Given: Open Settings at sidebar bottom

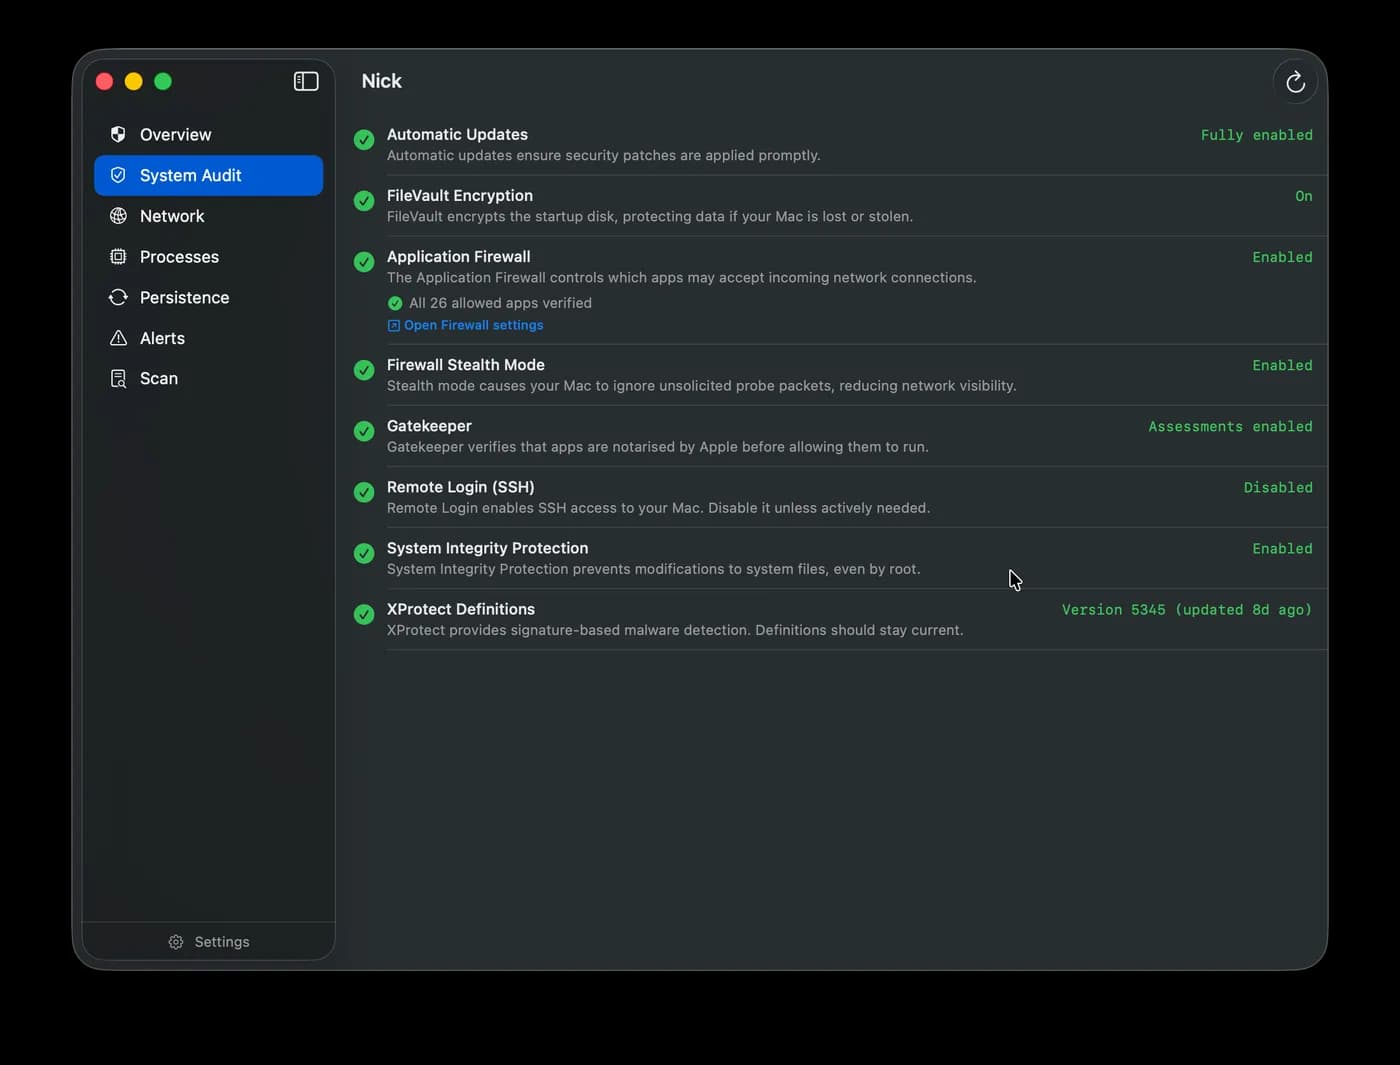Looking at the screenshot, I should pyautogui.click(x=209, y=942).
